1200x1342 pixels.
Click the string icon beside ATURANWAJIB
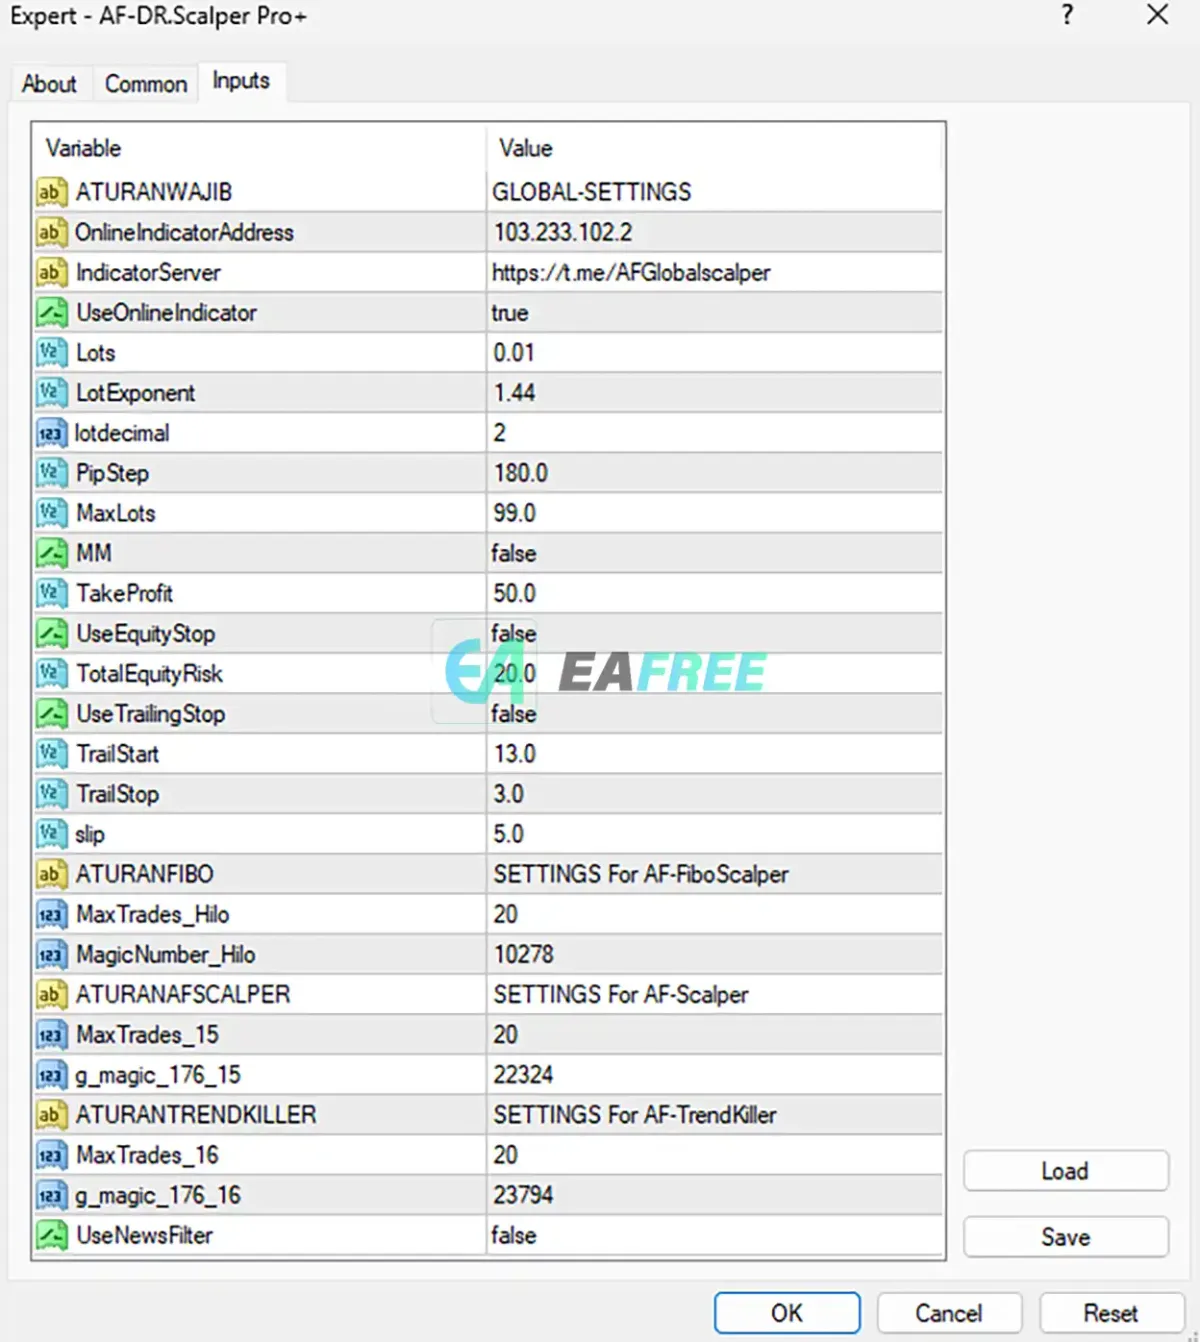[x=51, y=191]
